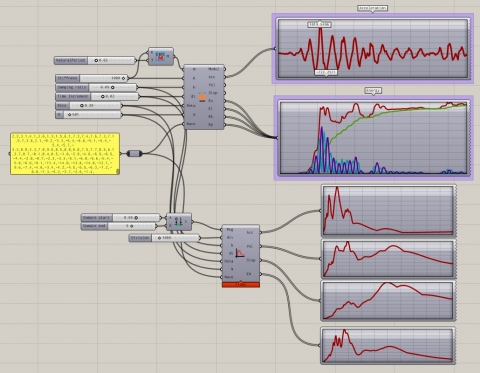Click the Wave input of lower spectrum component
Image resolution: width=480 pixels, height=373 pixels.
click(x=229, y=277)
